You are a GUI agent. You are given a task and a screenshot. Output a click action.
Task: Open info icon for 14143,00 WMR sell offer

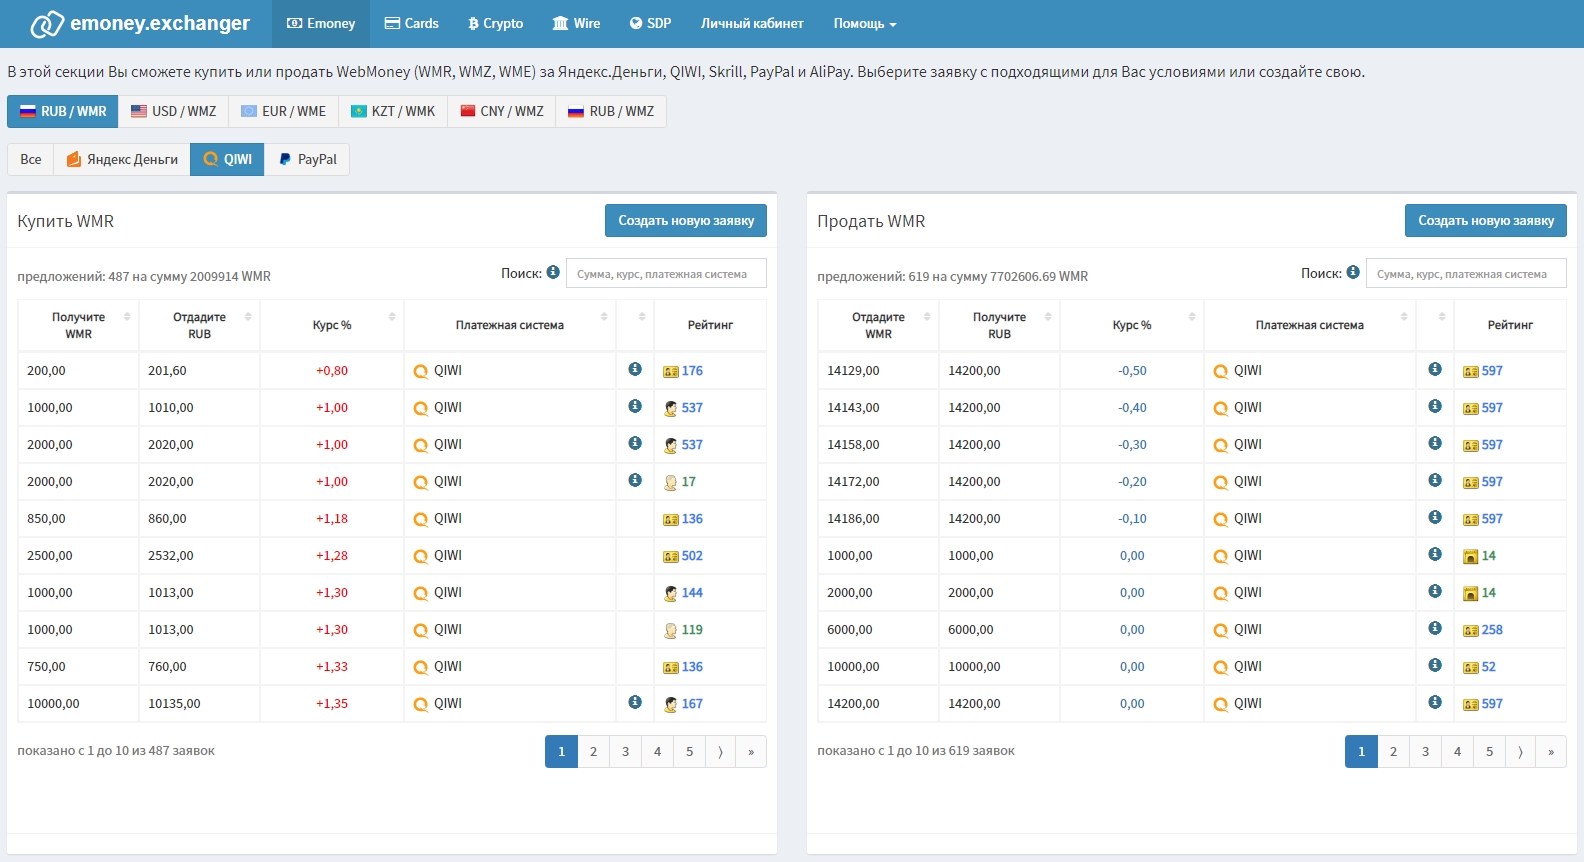coord(1435,406)
